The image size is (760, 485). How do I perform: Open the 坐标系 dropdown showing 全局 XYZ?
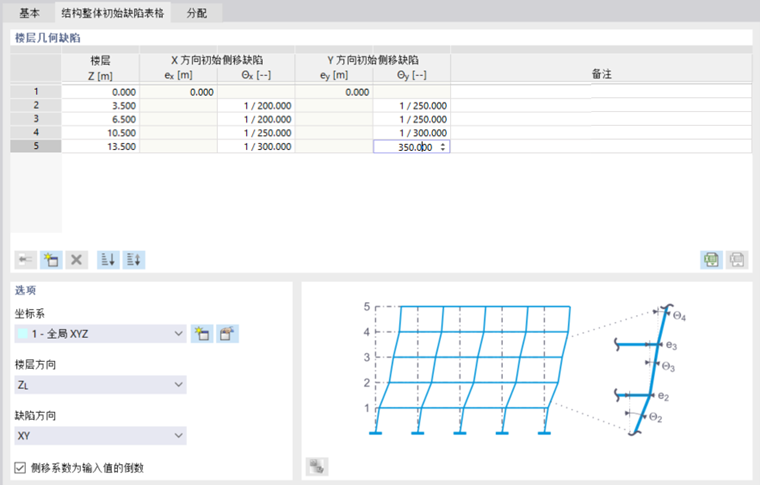click(x=100, y=334)
